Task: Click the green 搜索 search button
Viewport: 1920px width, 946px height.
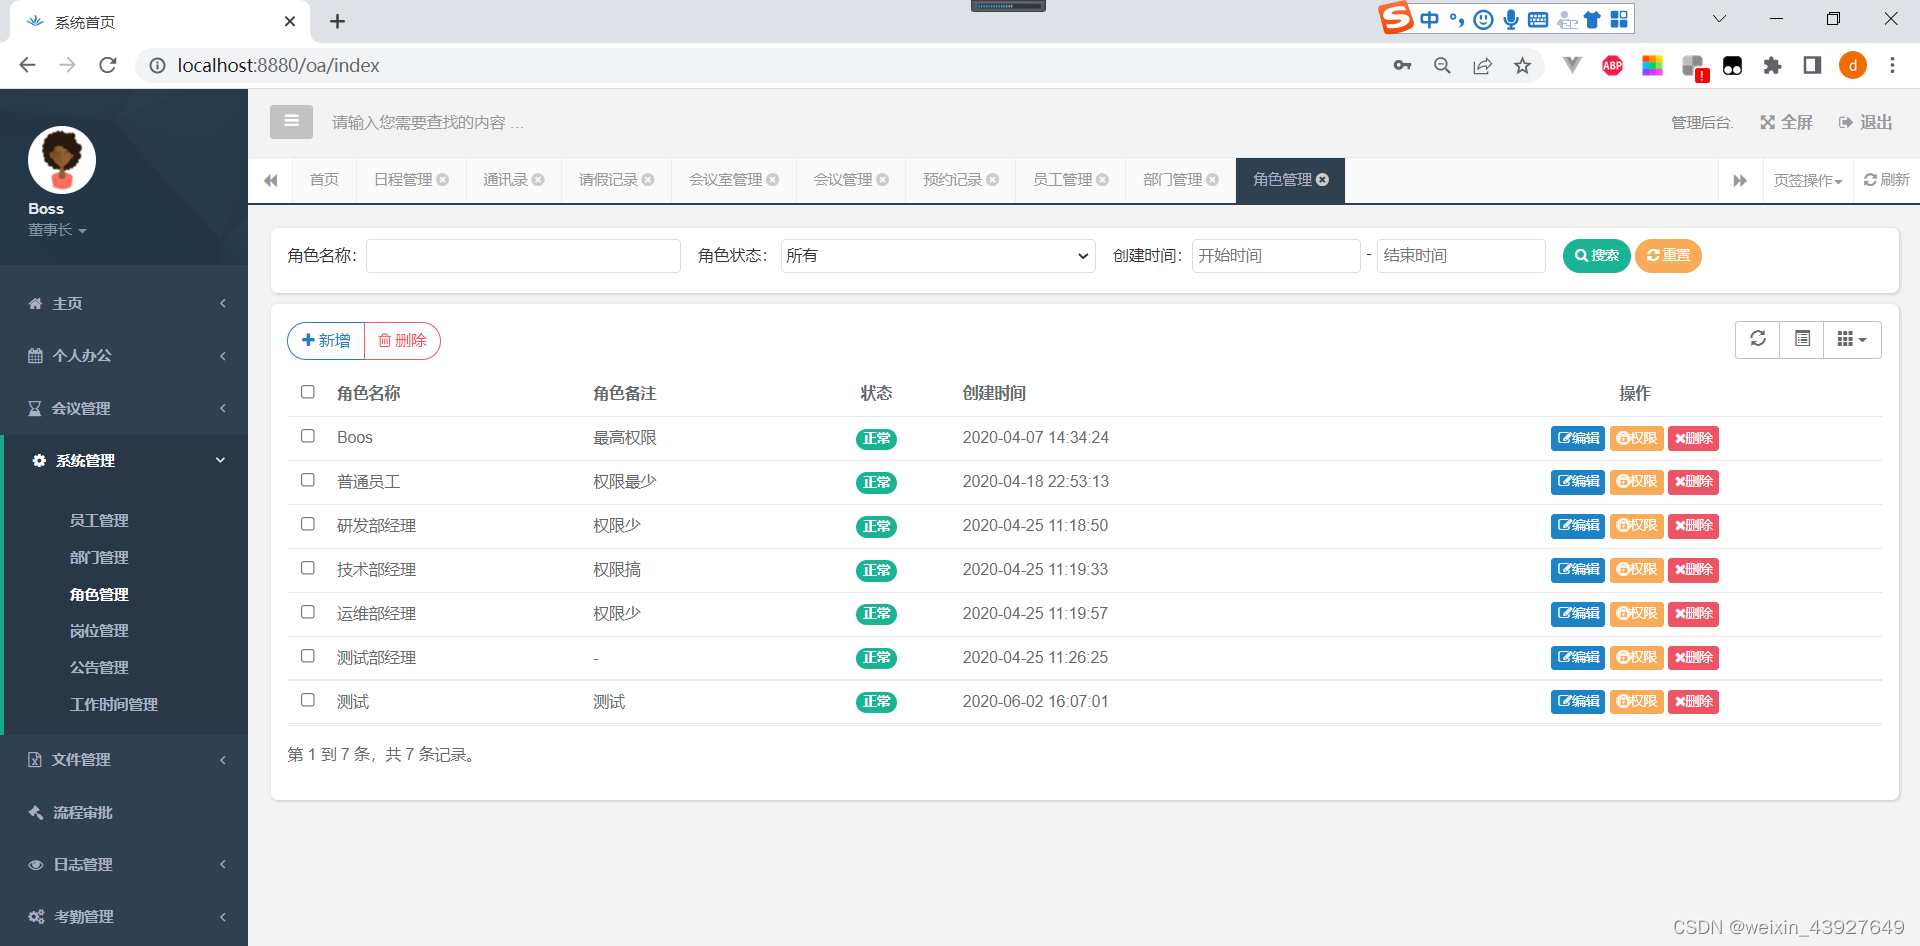Action: coord(1596,256)
